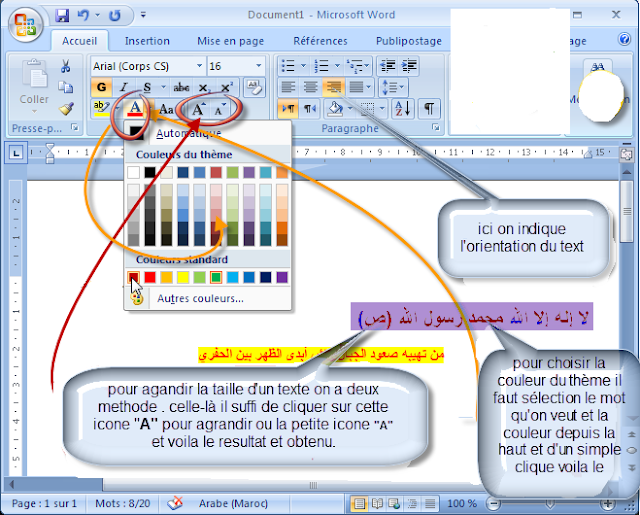Switch to full screen reading view

point(377,504)
